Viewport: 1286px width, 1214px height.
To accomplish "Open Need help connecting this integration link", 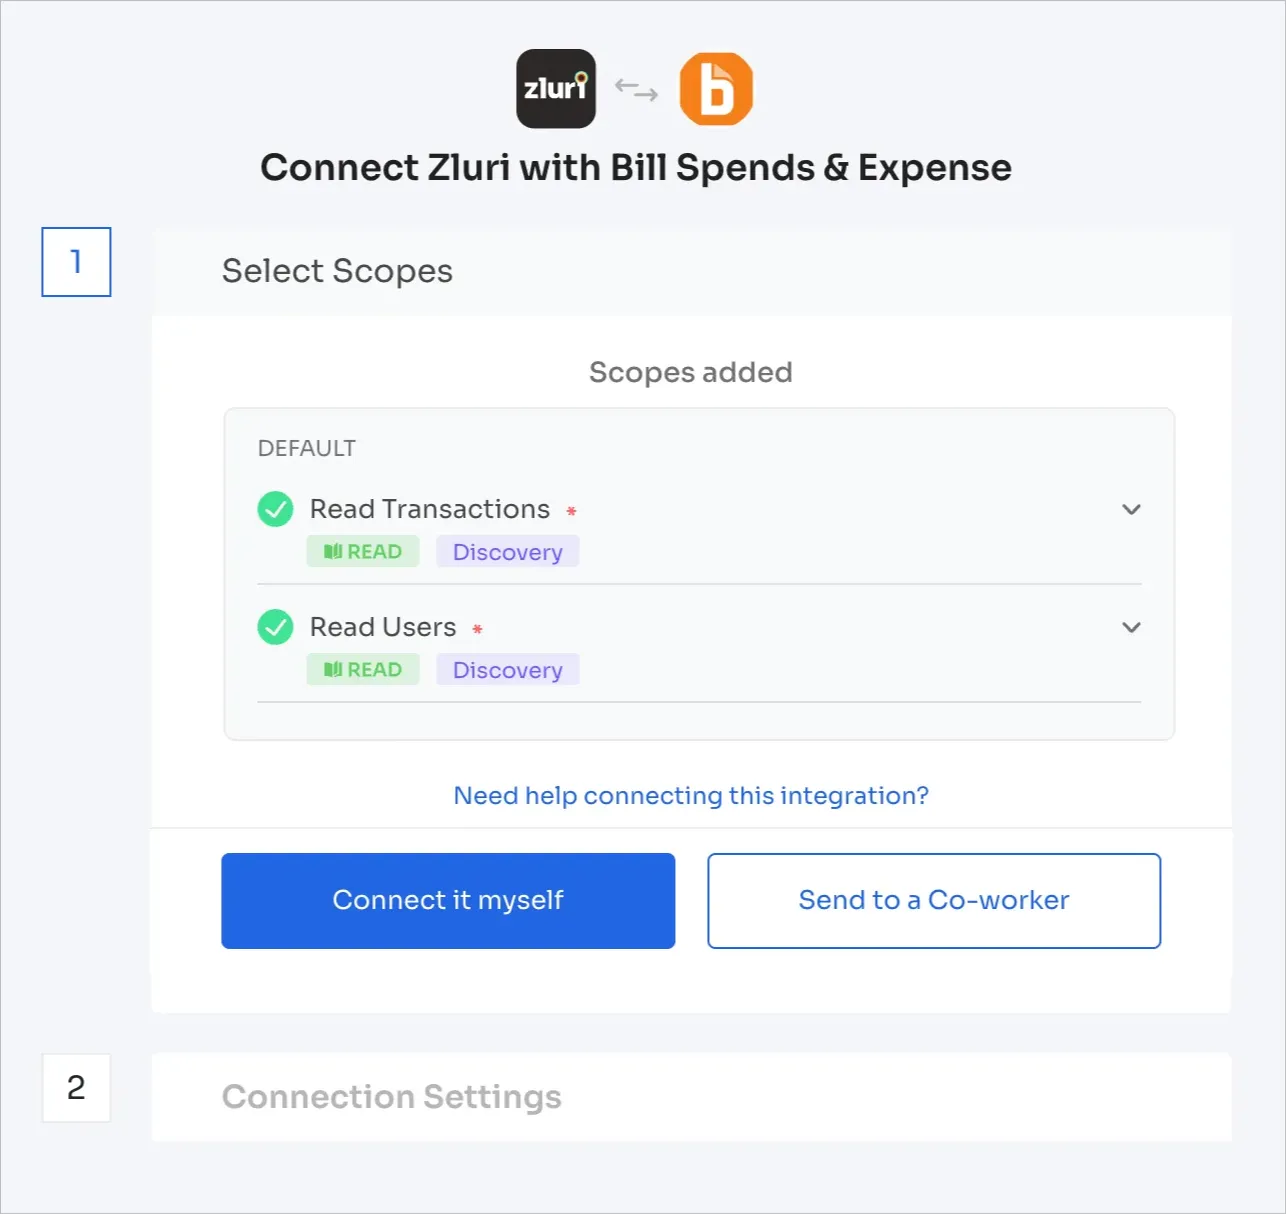I will pos(691,796).
